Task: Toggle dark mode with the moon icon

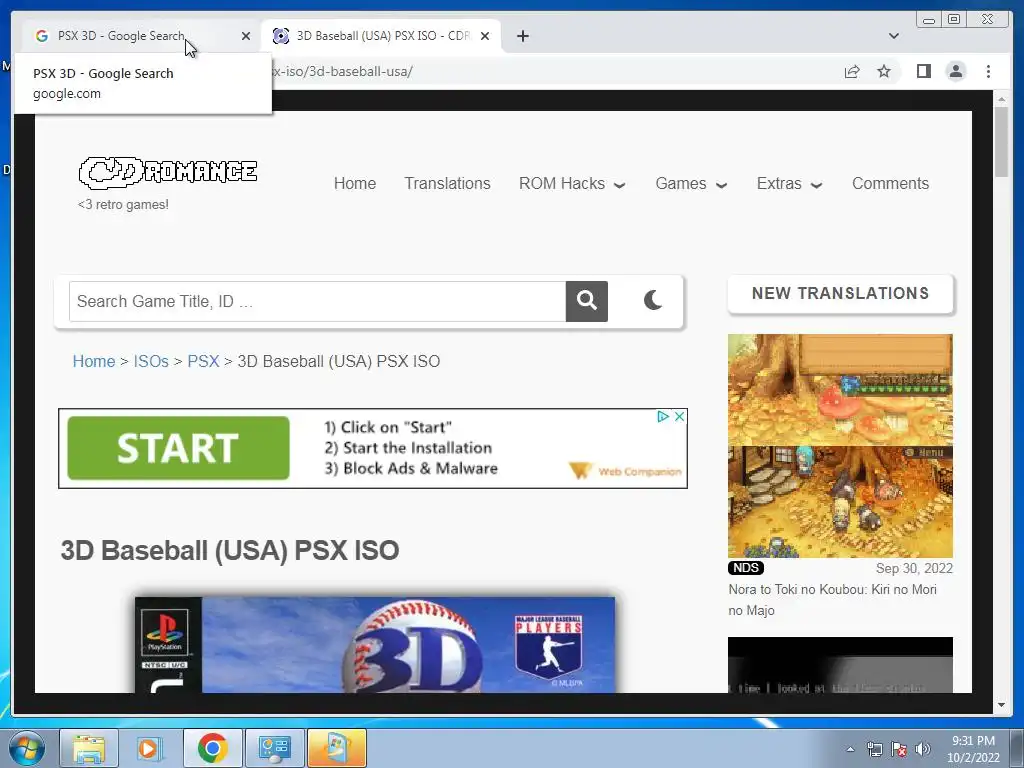Action: pyautogui.click(x=652, y=300)
